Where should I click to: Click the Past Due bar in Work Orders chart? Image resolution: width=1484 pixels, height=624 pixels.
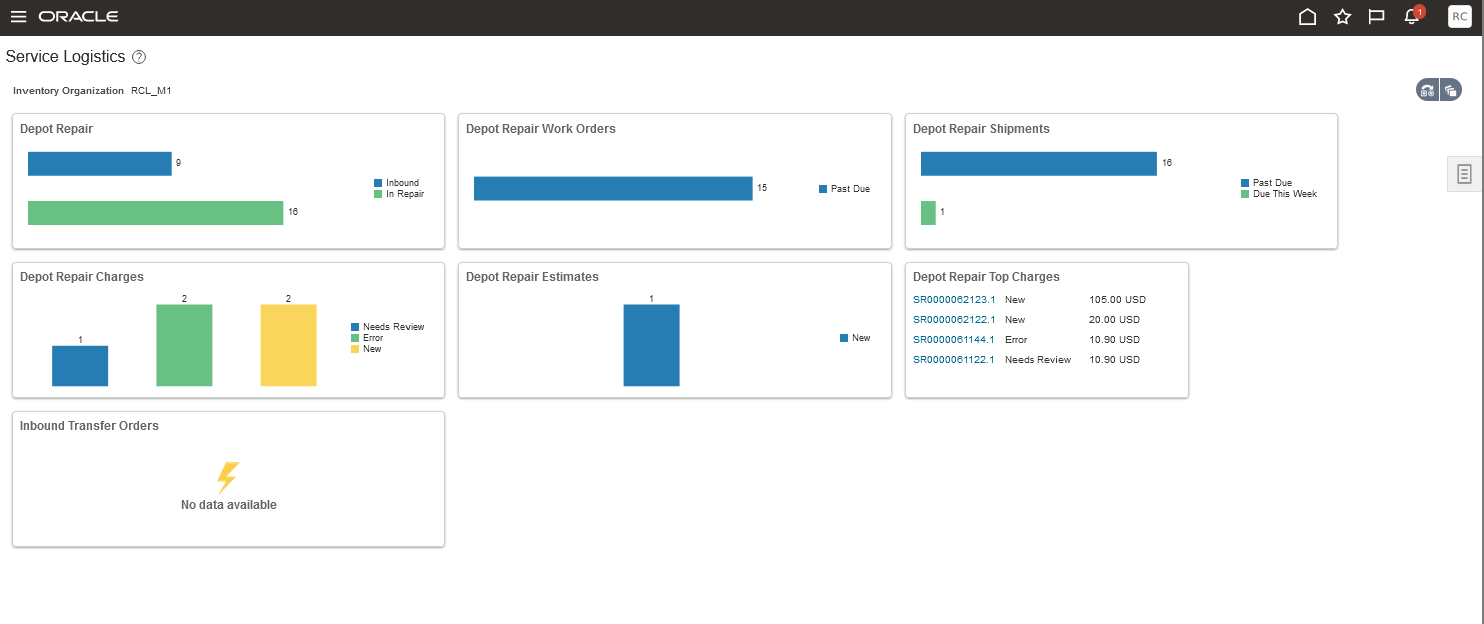click(613, 188)
